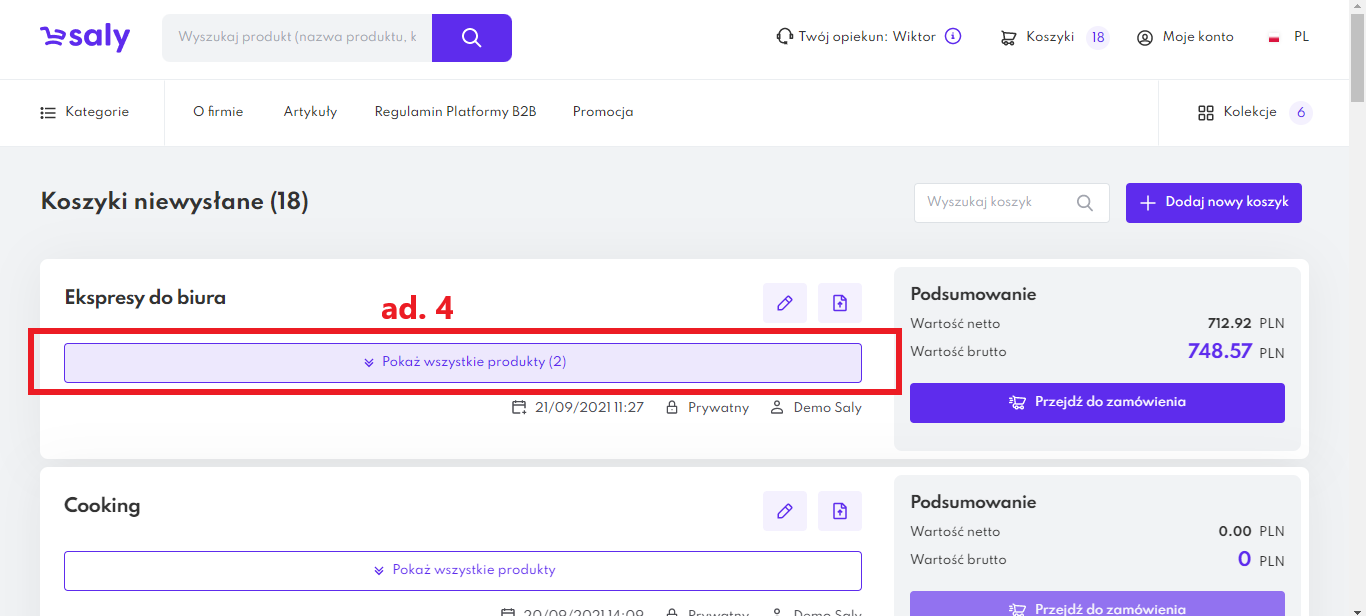The height and width of the screenshot is (616, 1366).
Task: Go to the O firmie page
Action: (x=218, y=112)
